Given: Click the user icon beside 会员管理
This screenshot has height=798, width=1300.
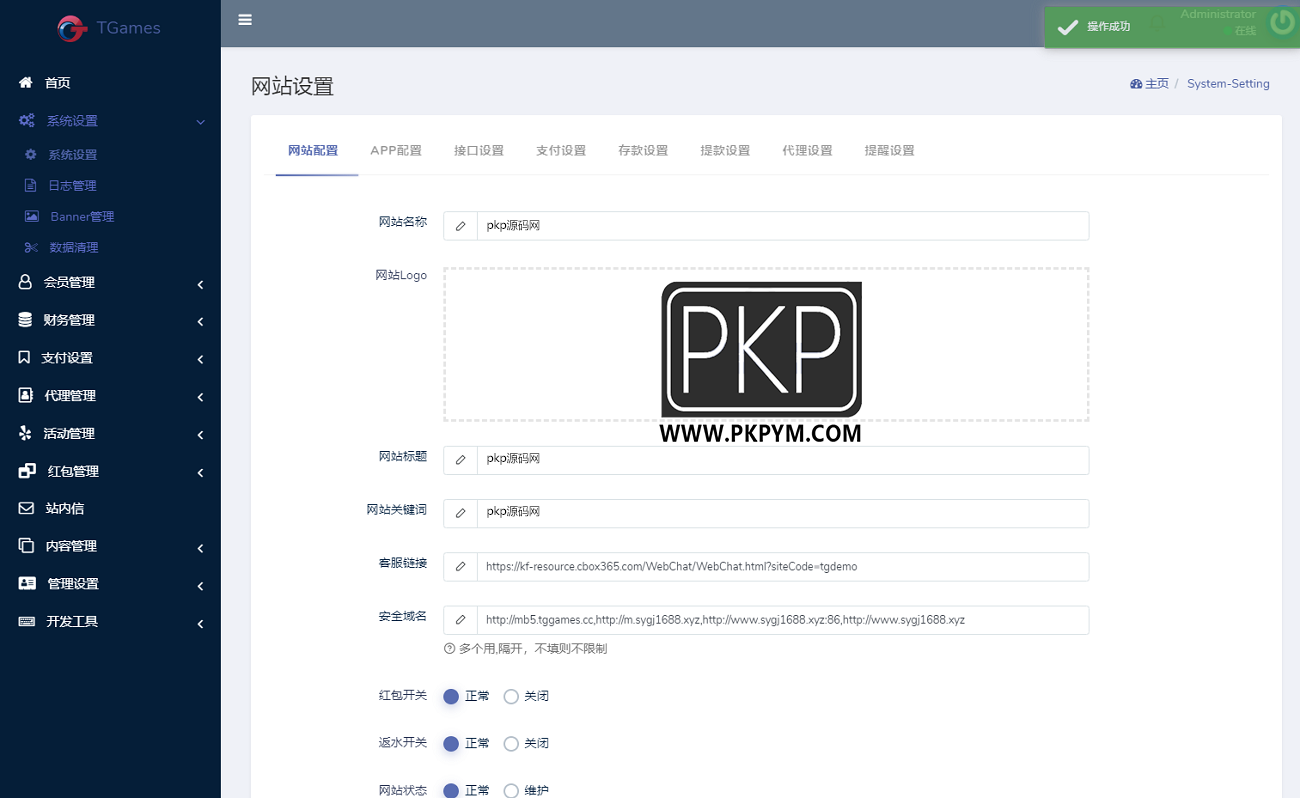Looking at the screenshot, I should point(25,282).
